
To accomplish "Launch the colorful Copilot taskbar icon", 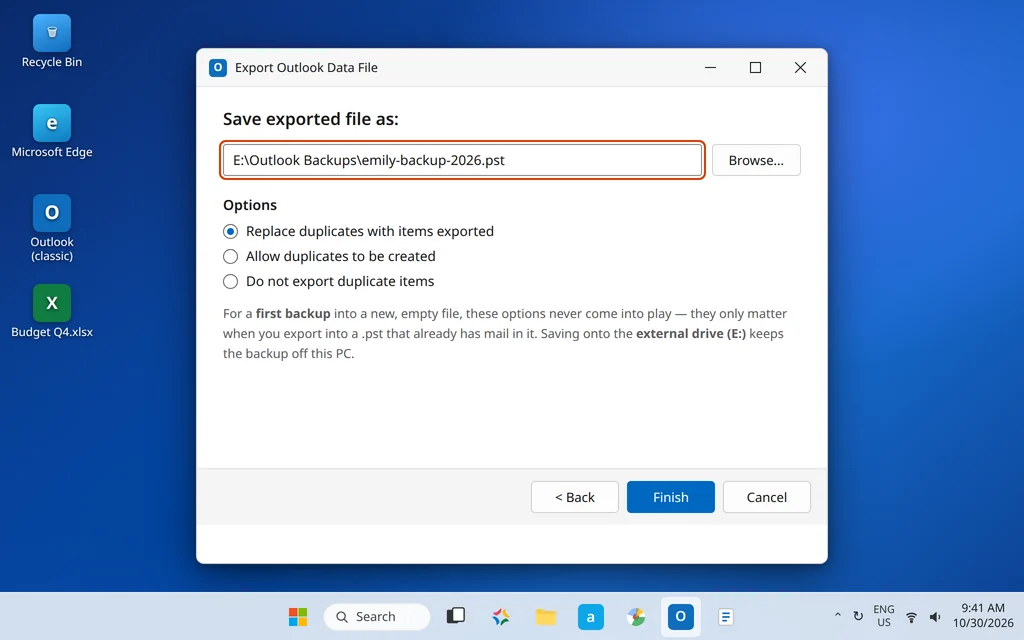I will (501, 616).
